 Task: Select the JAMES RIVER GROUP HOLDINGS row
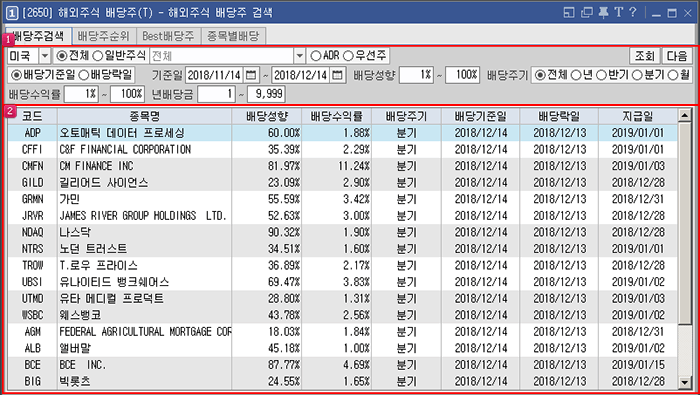click(342, 216)
